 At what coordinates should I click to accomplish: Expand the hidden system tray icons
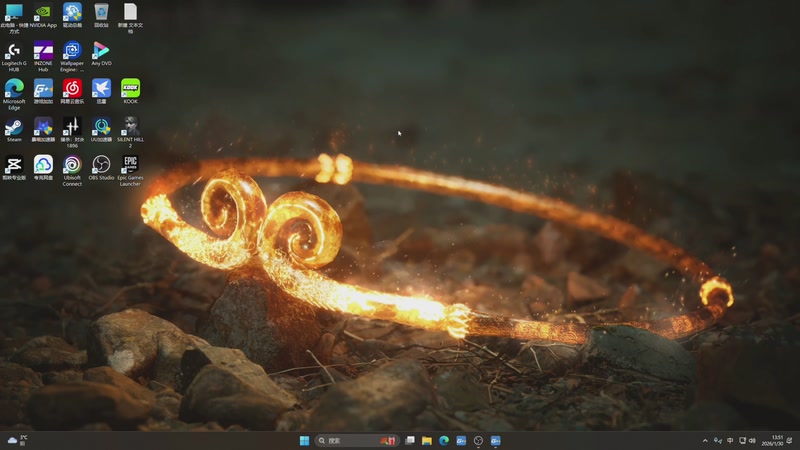[705, 440]
